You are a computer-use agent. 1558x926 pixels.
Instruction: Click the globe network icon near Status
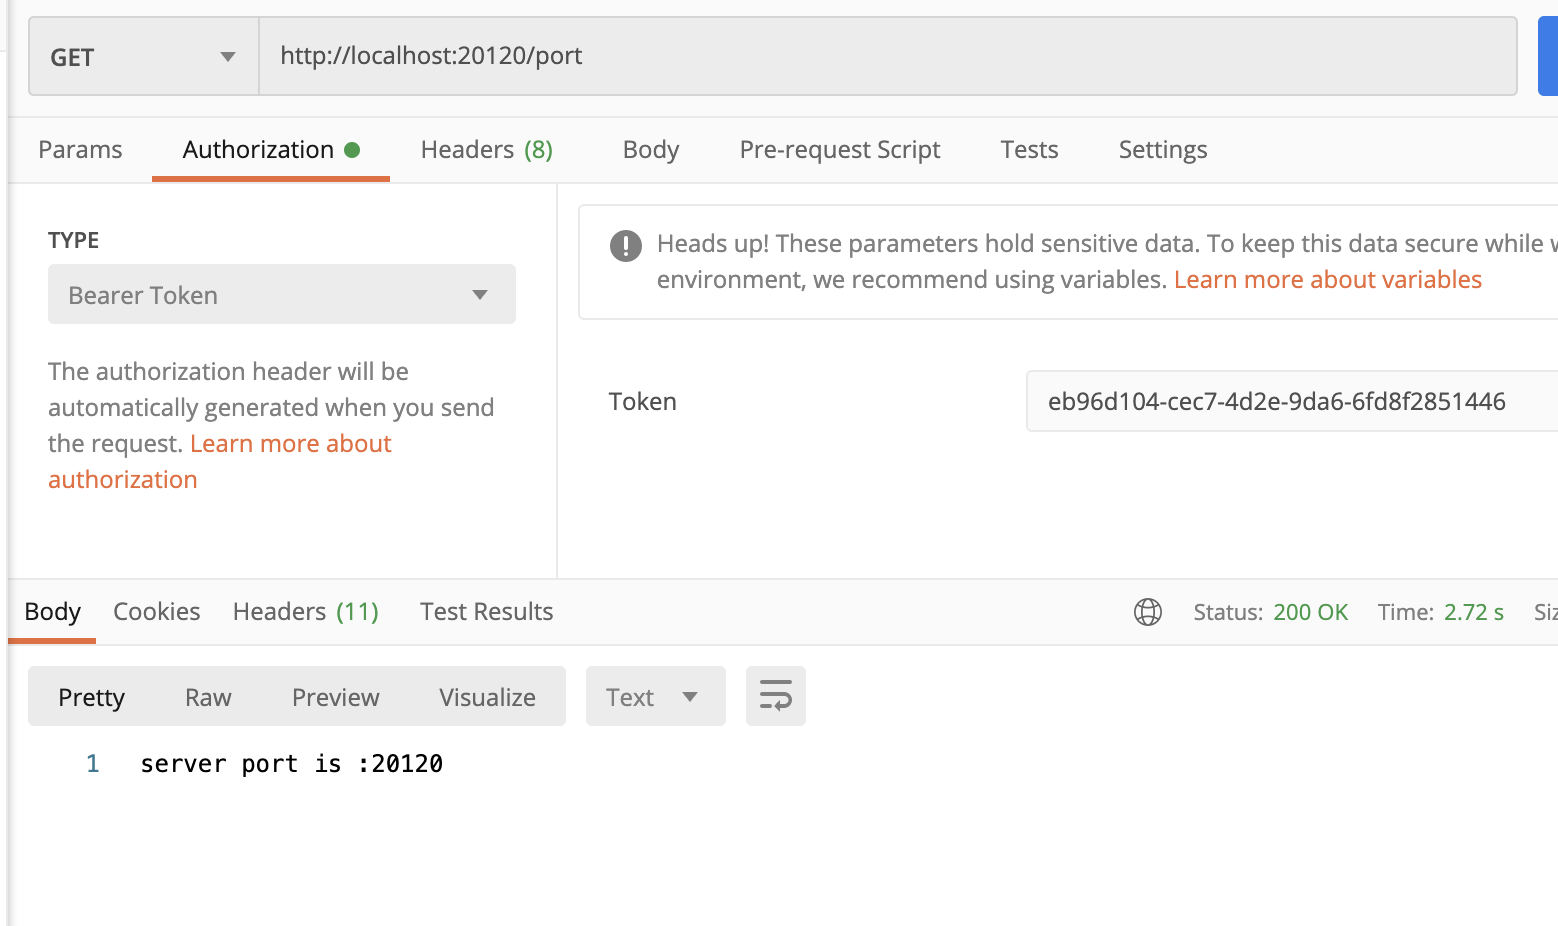(1148, 611)
